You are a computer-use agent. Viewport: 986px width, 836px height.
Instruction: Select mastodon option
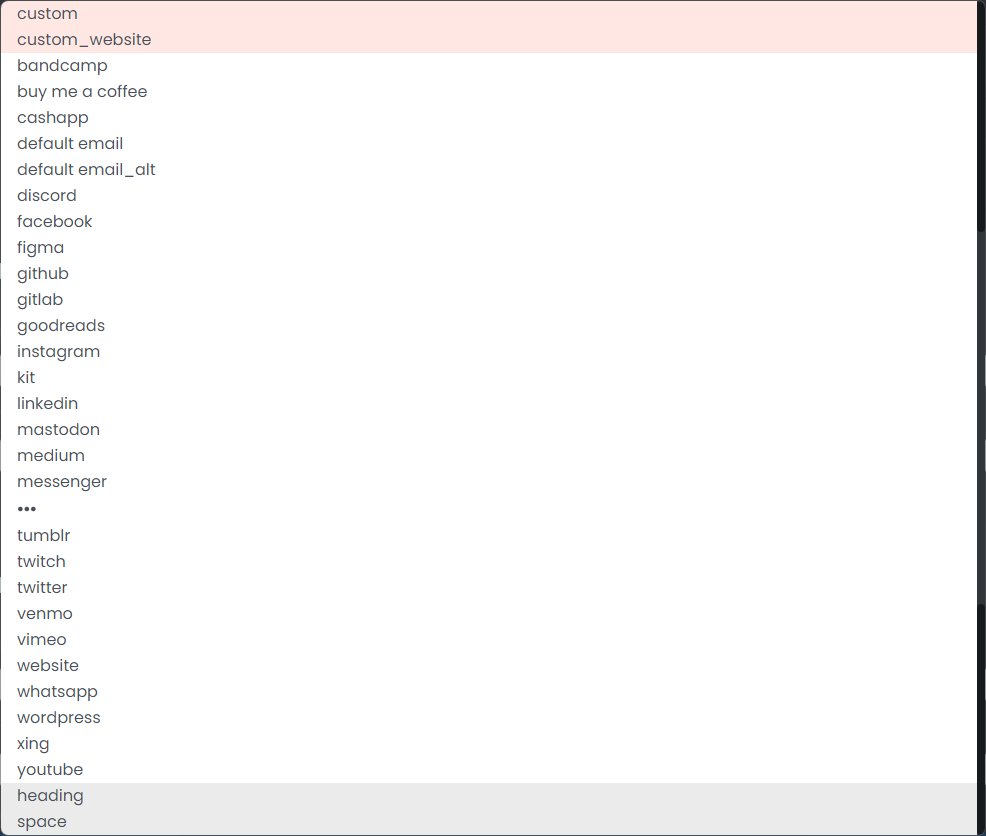click(489, 430)
